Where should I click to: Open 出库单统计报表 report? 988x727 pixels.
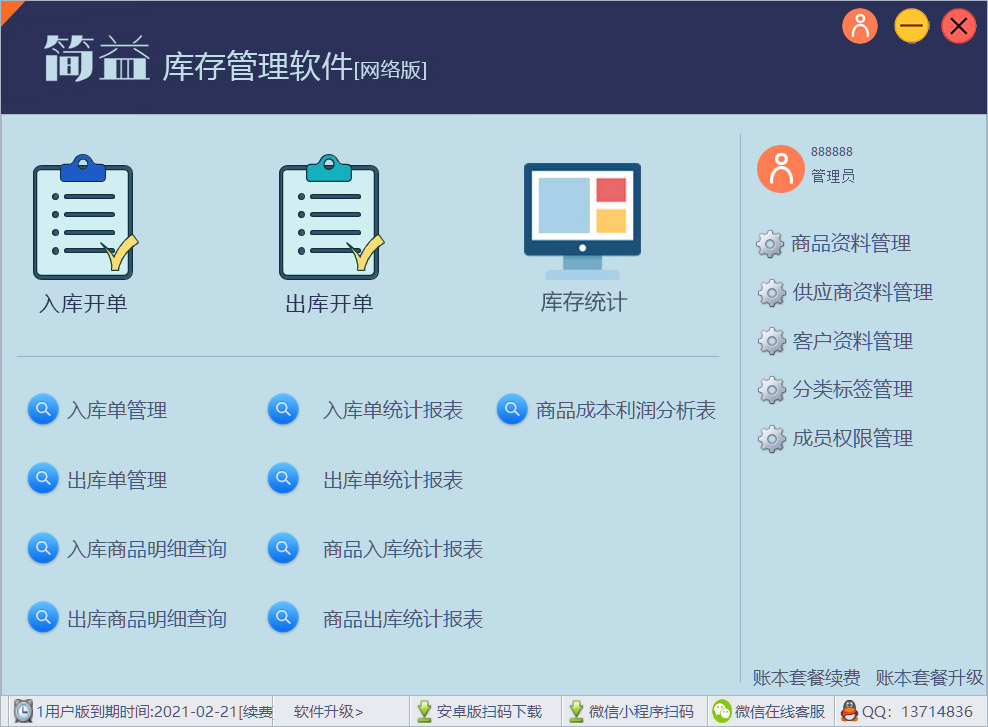pyautogui.click(x=393, y=481)
